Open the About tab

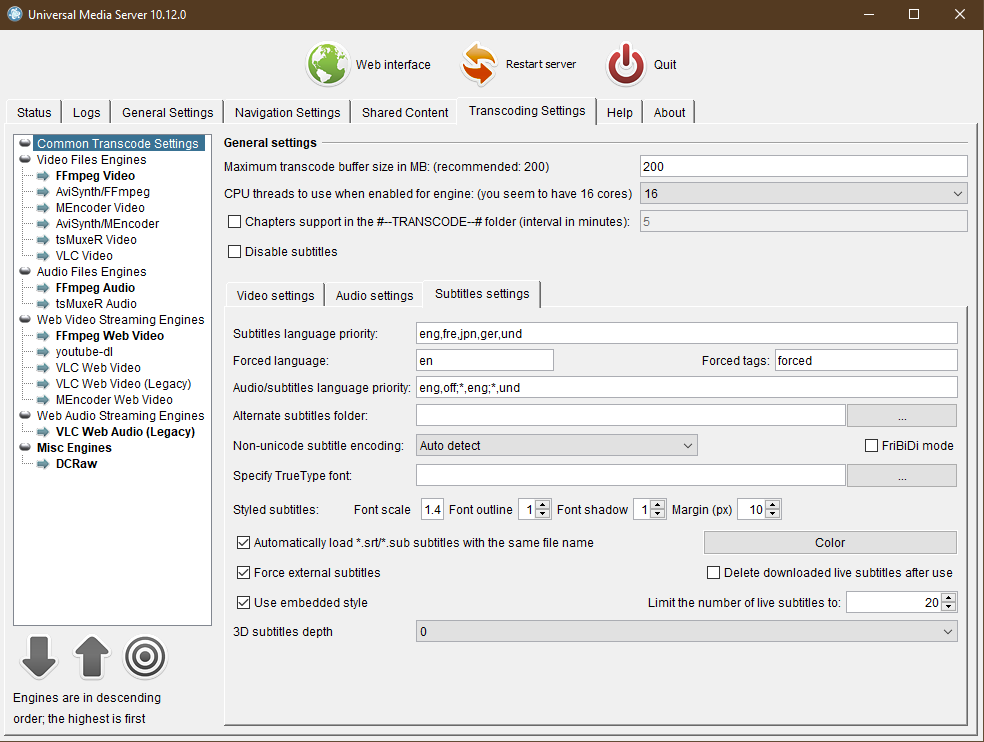(x=669, y=112)
